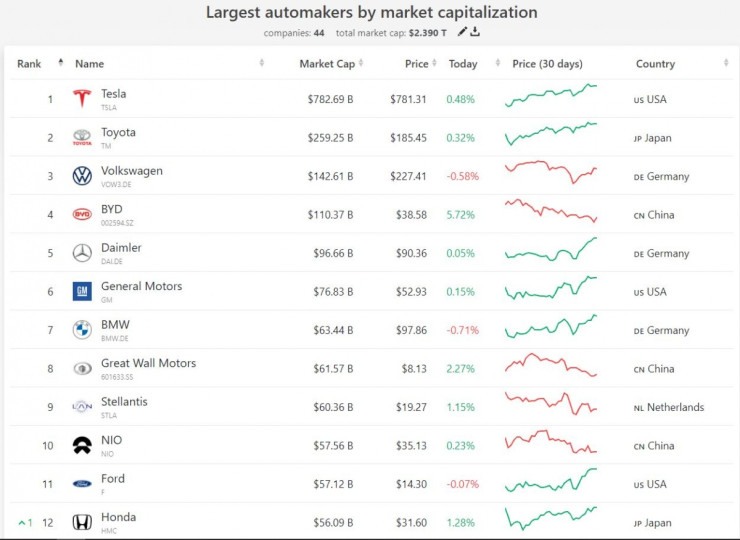740x540 pixels.
Task: Click the Toyota logo icon
Action: tap(82, 138)
